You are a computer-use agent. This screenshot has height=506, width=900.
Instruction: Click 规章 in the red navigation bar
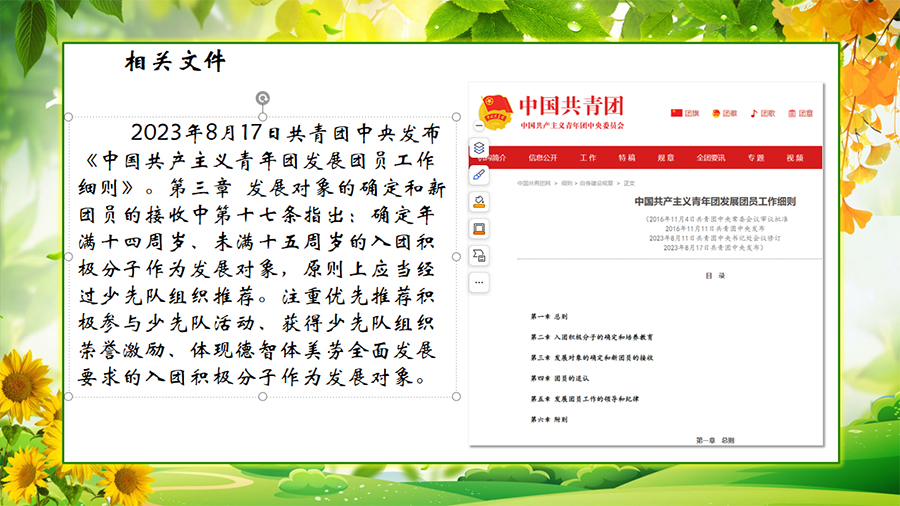coord(666,158)
